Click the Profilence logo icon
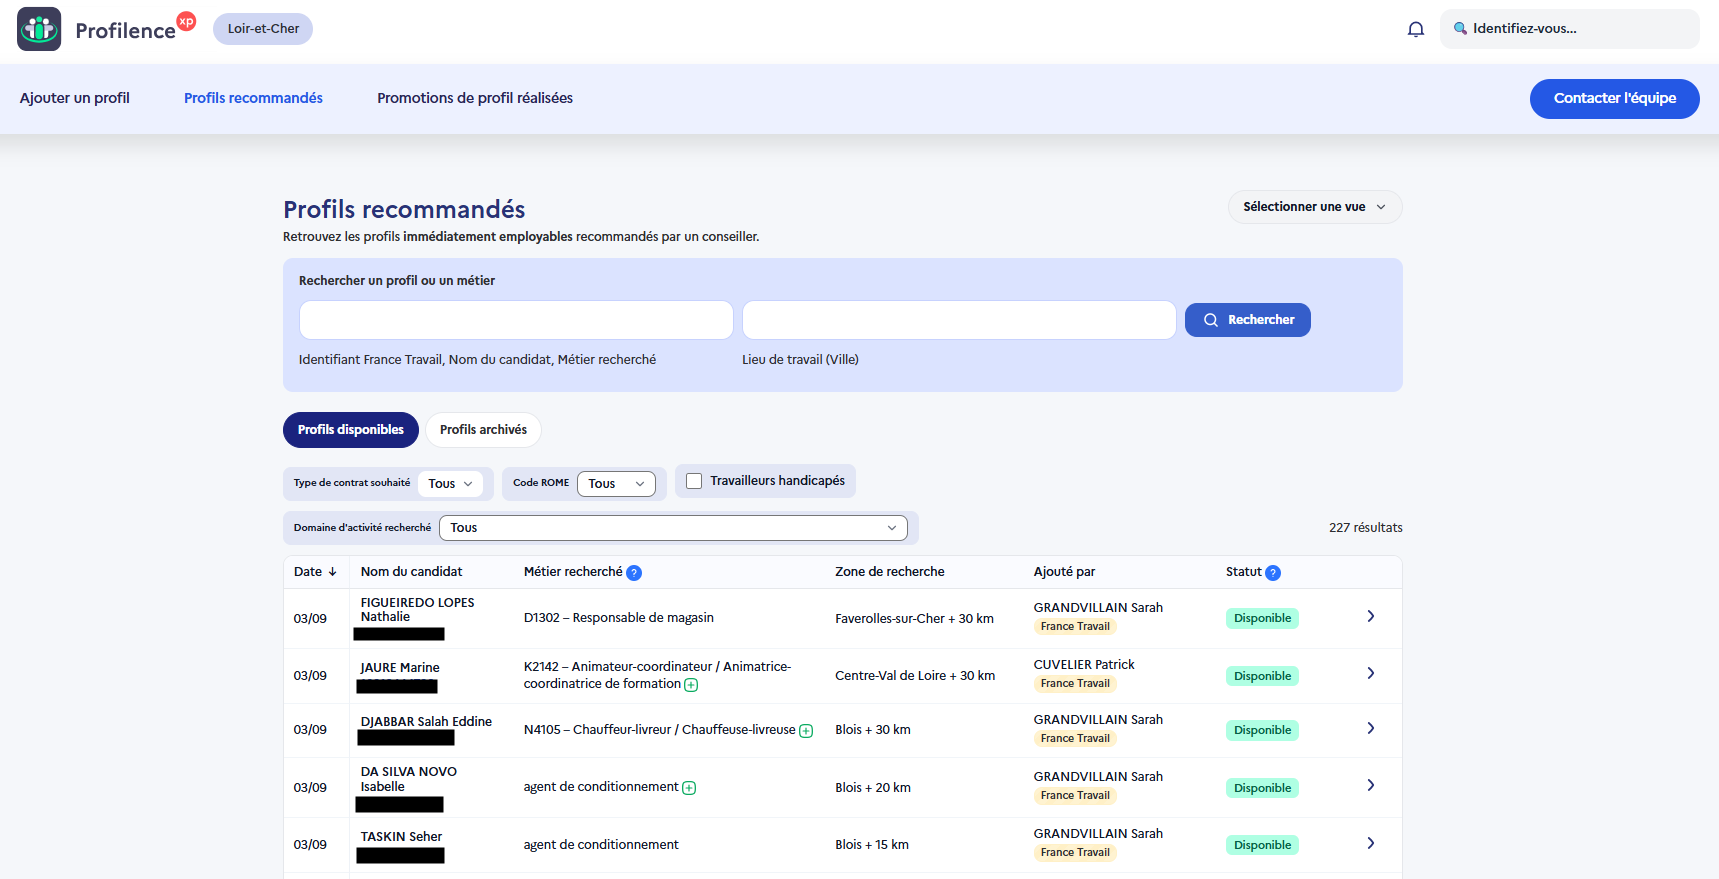The width and height of the screenshot is (1719, 879). point(39,29)
